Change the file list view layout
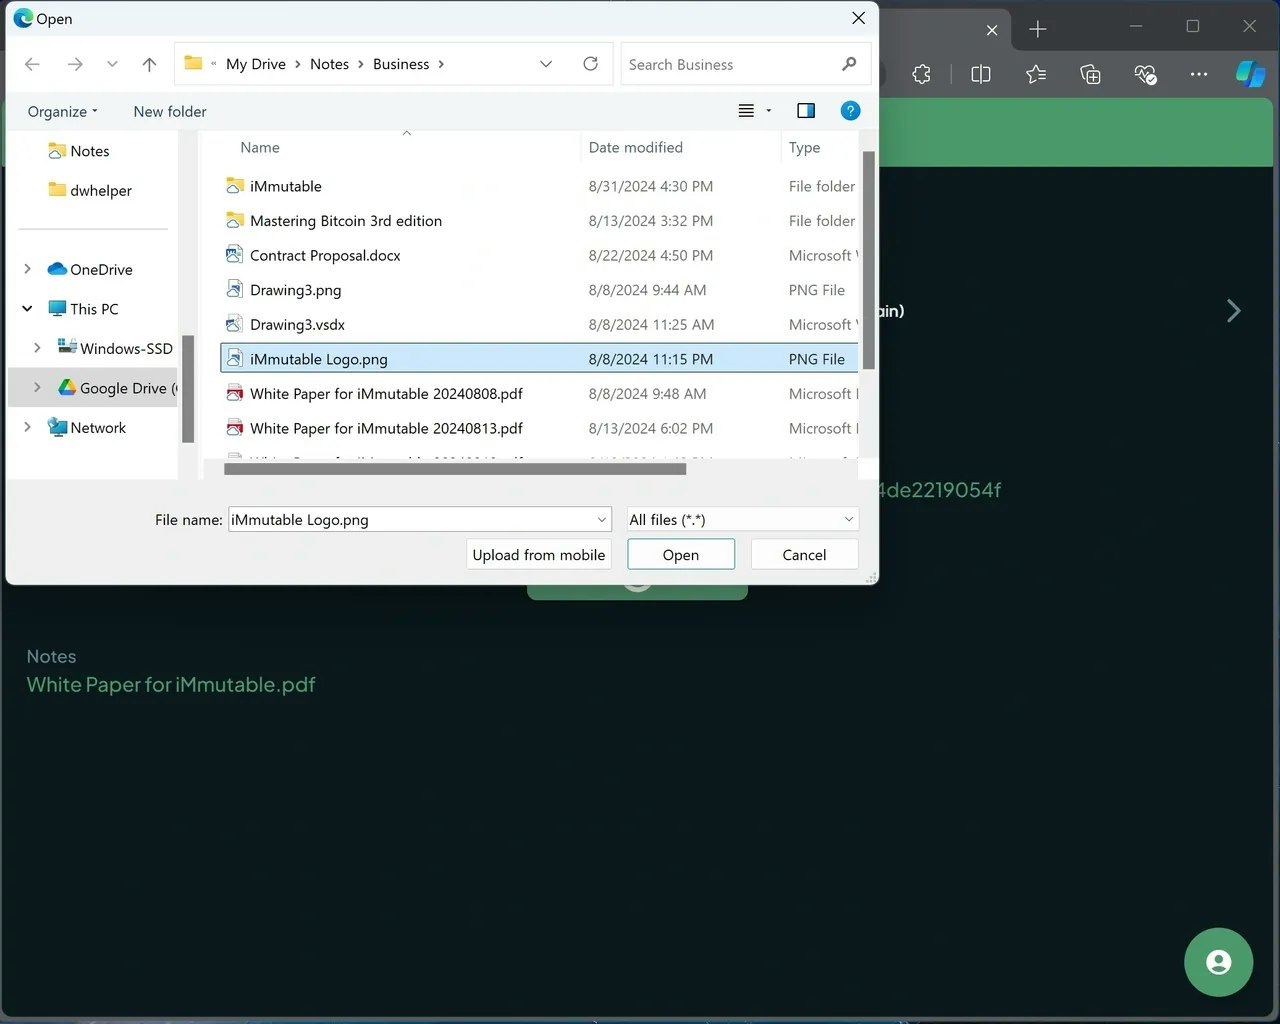The height and width of the screenshot is (1024, 1280). pyautogui.click(x=746, y=111)
